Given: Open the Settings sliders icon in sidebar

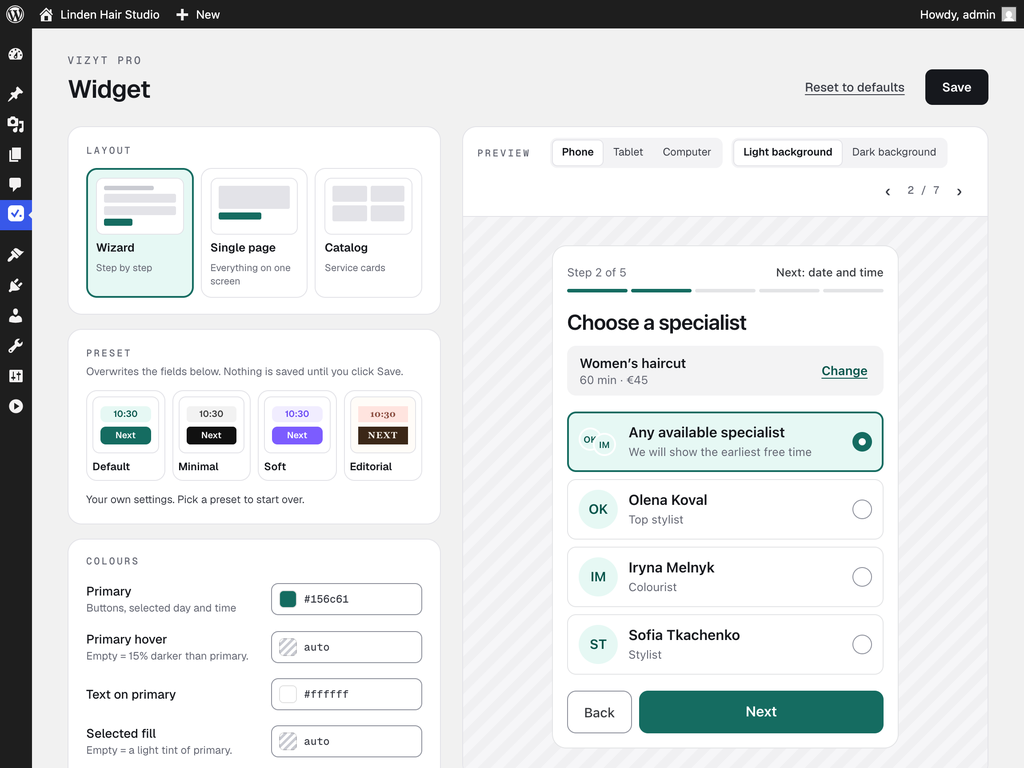Looking at the screenshot, I should pos(16,376).
